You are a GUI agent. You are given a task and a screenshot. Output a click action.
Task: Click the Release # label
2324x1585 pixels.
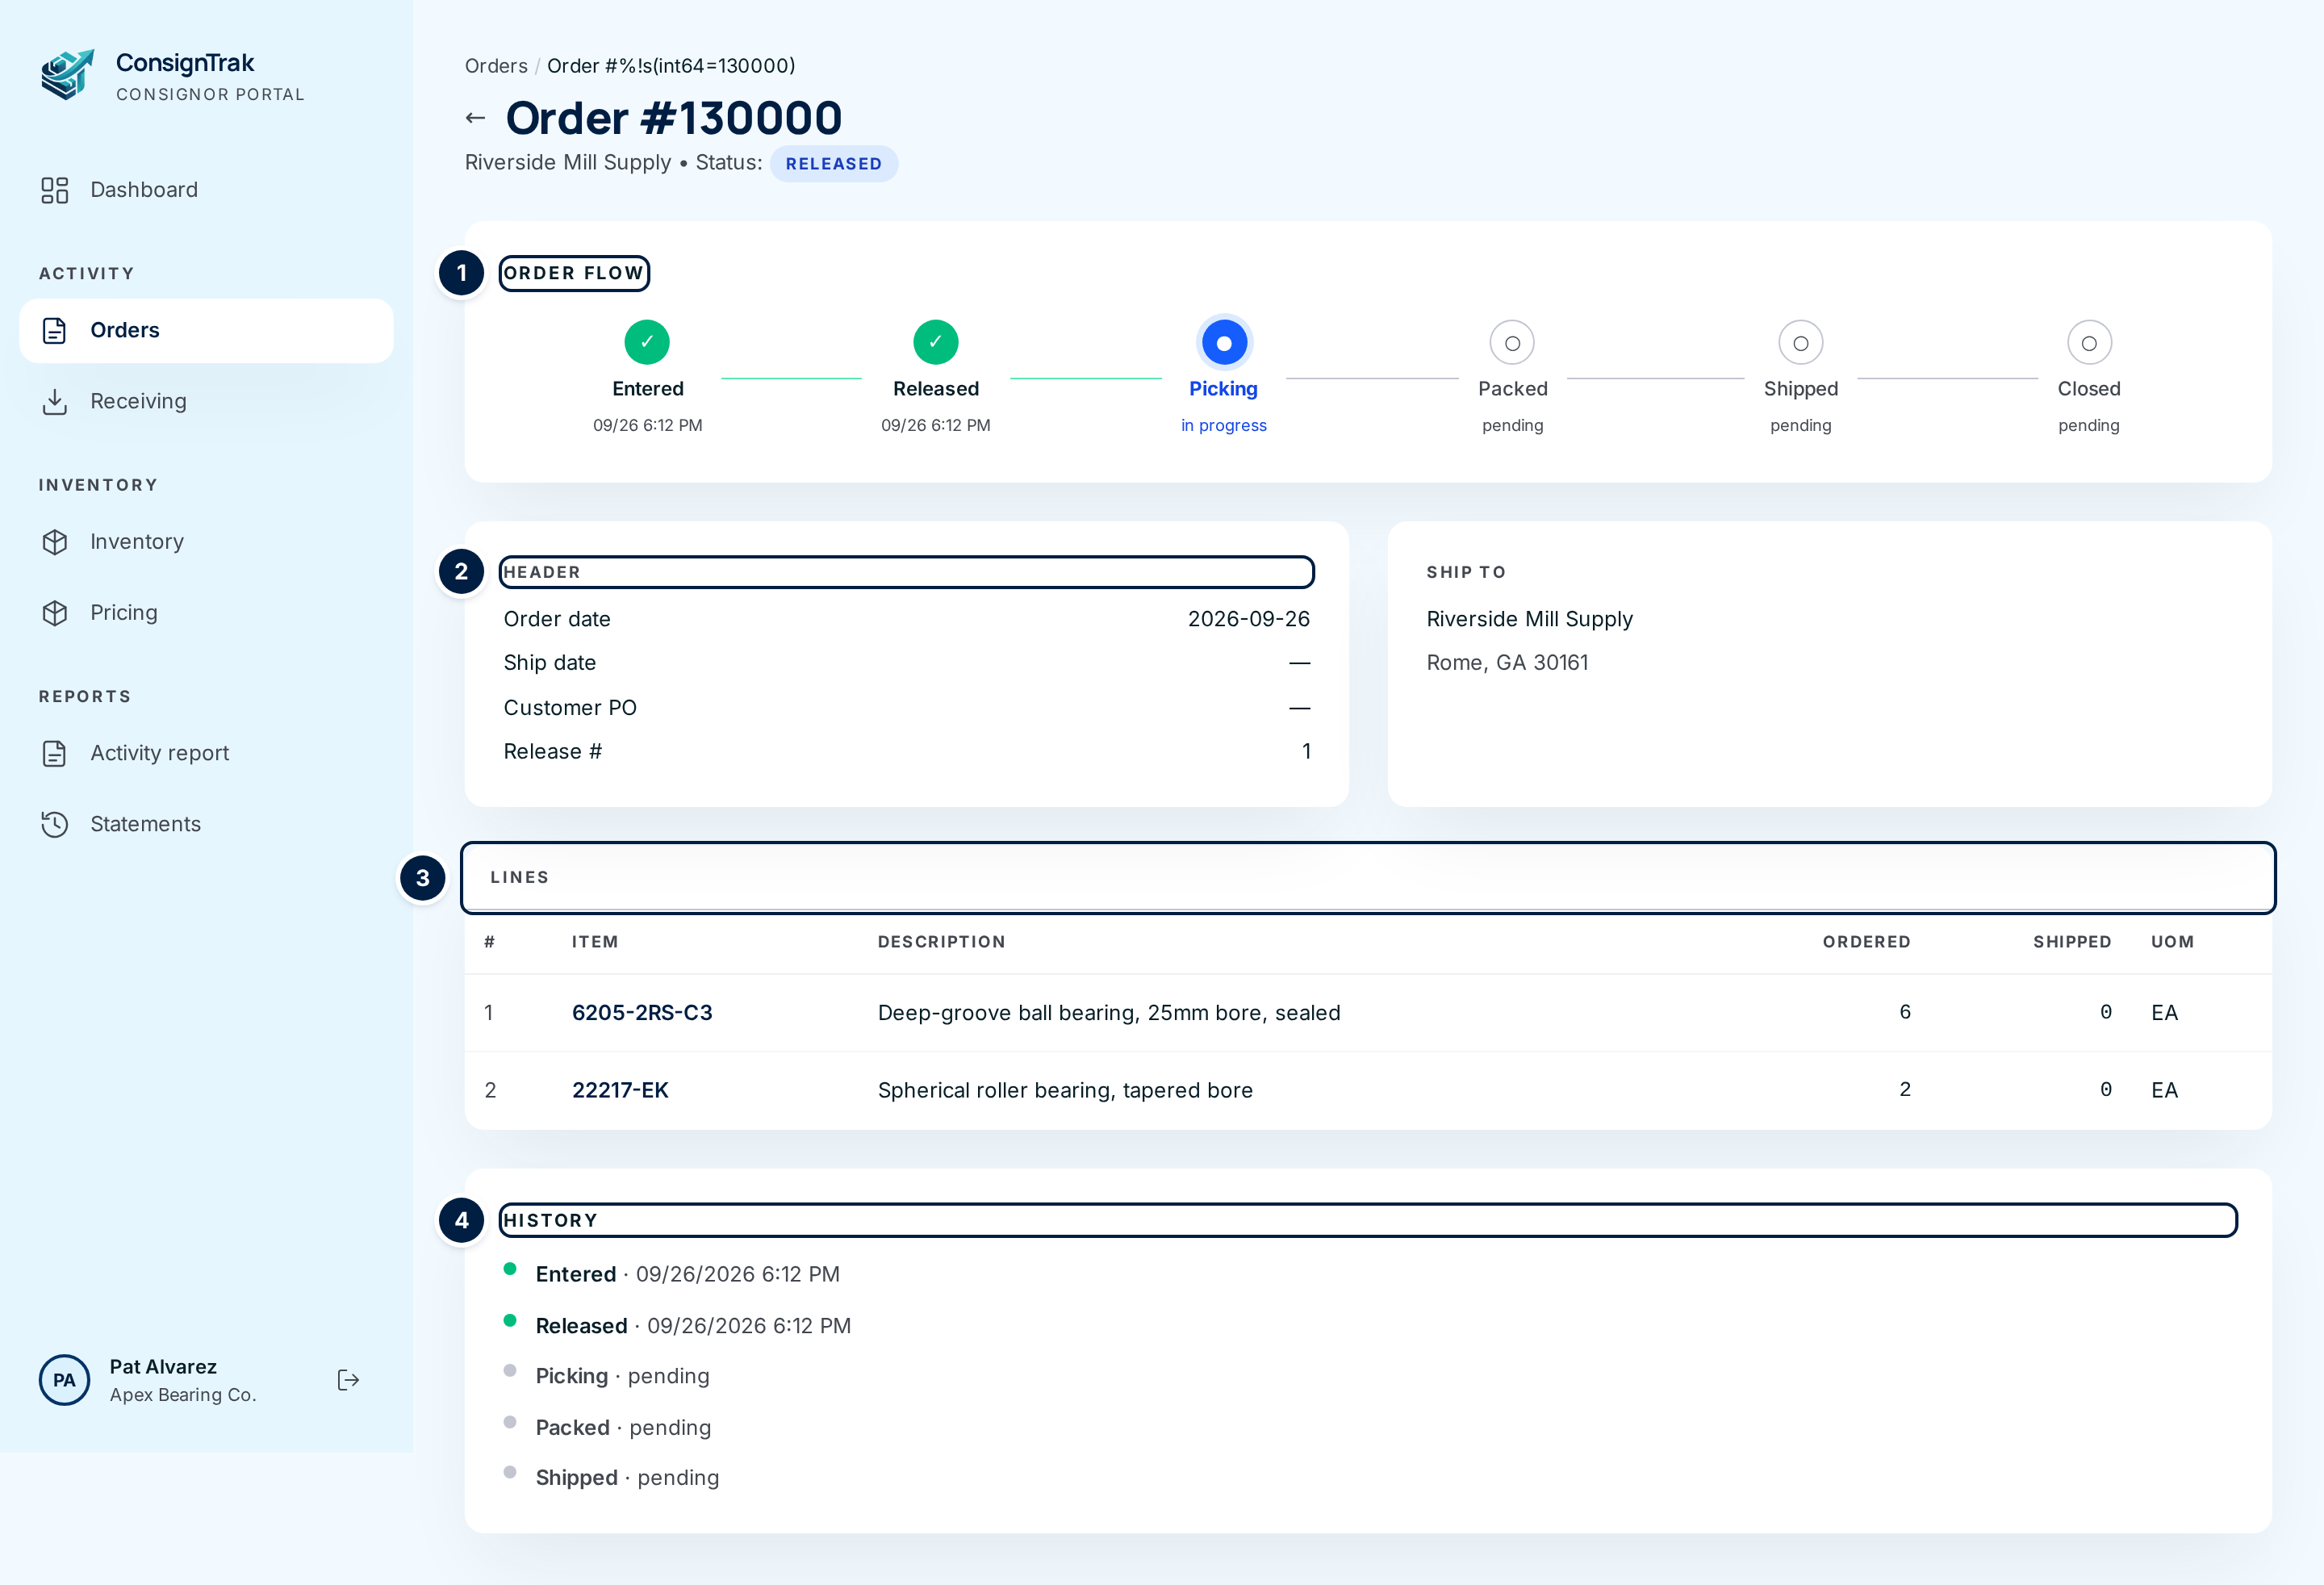(x=553, y=752)
